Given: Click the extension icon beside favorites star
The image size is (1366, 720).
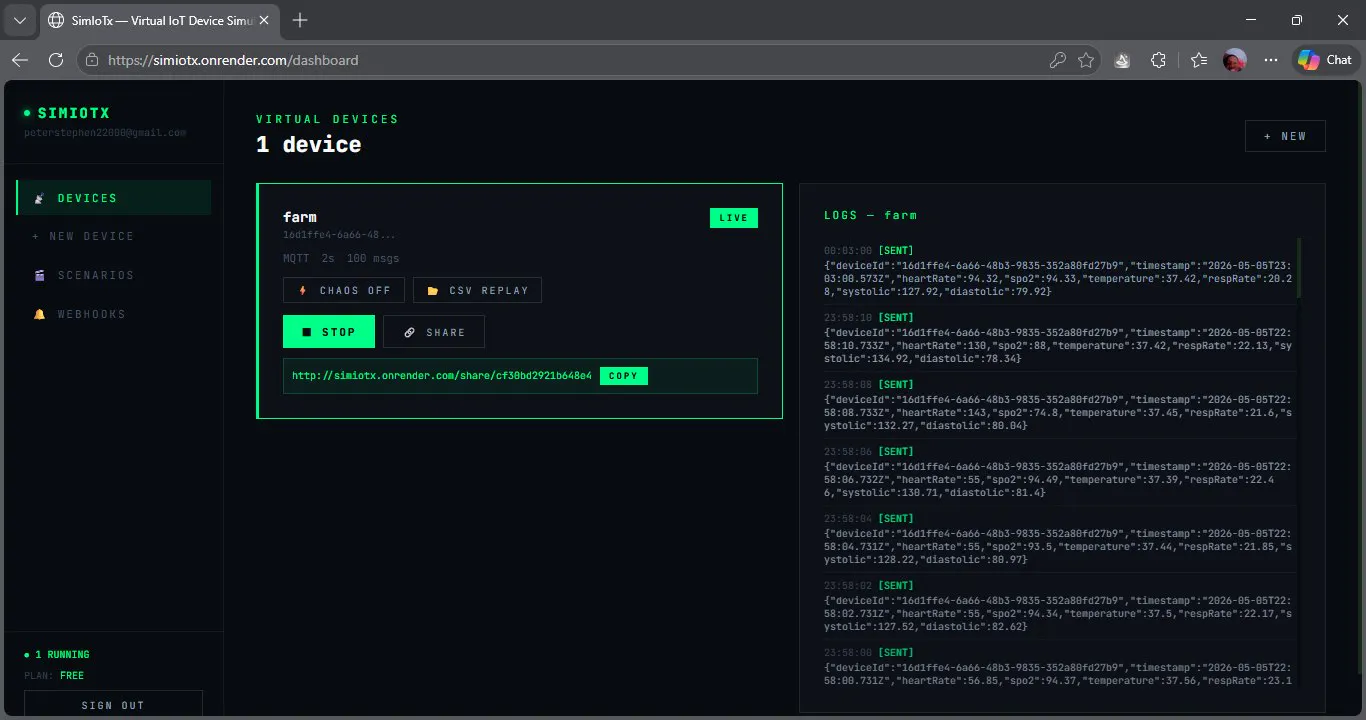Looking at the screenshot, I should (1122, 60).
